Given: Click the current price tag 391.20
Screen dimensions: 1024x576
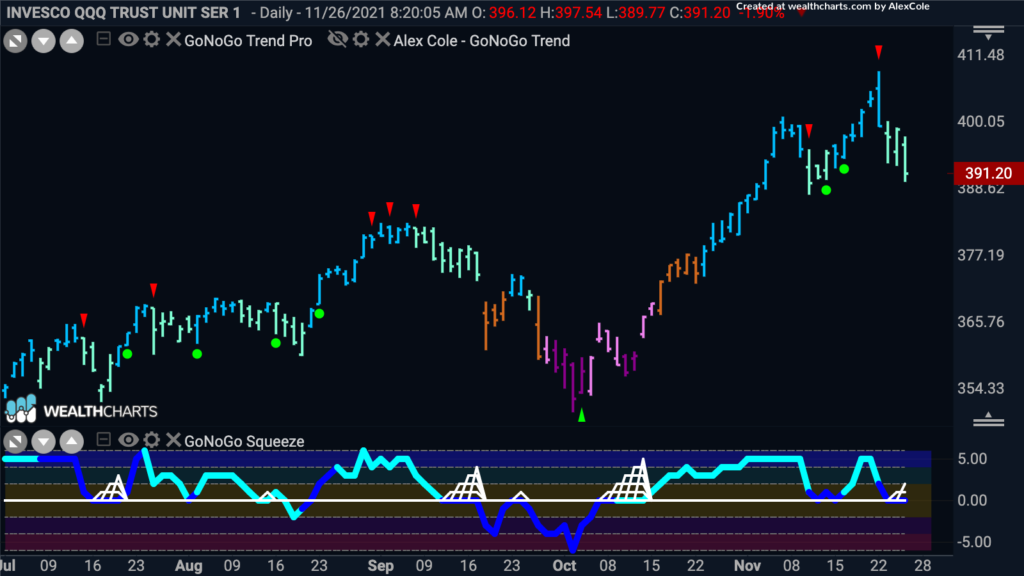Looking at the screenshot, I should (x=989, y=173).
